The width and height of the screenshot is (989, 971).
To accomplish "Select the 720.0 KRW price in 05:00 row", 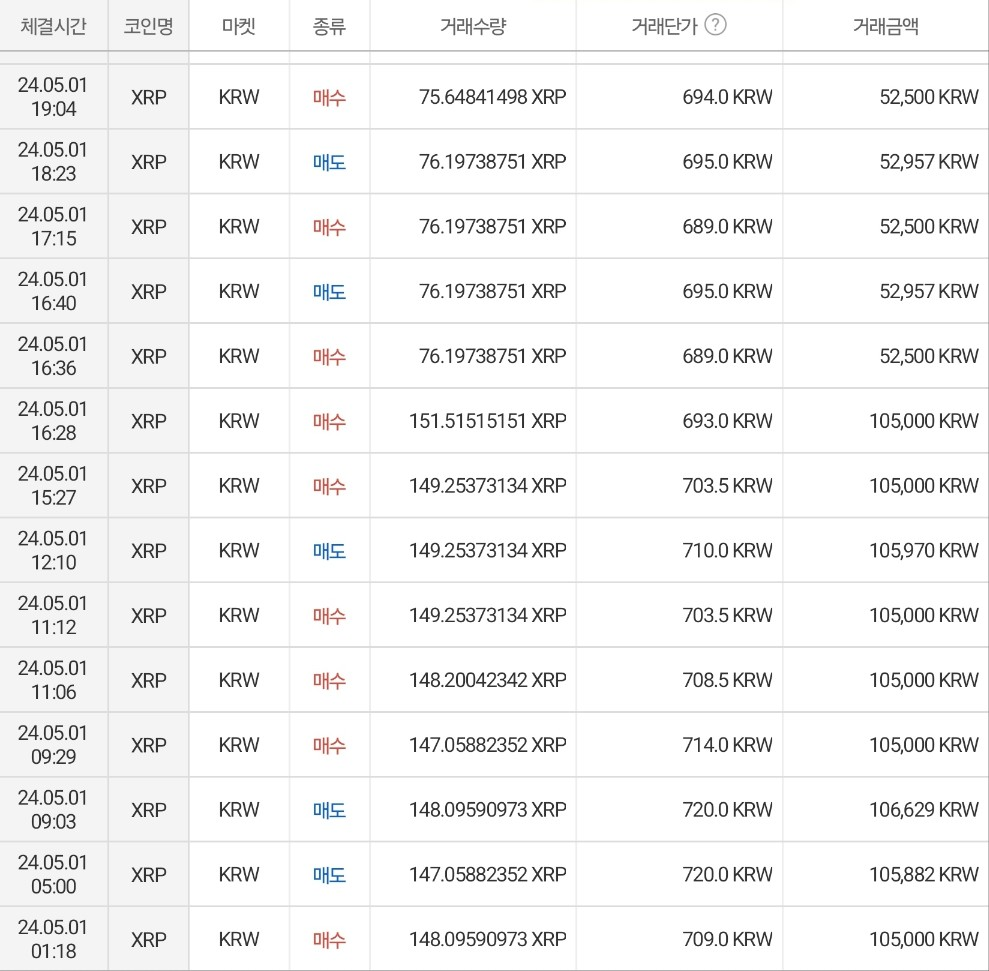I will point(727,874).
